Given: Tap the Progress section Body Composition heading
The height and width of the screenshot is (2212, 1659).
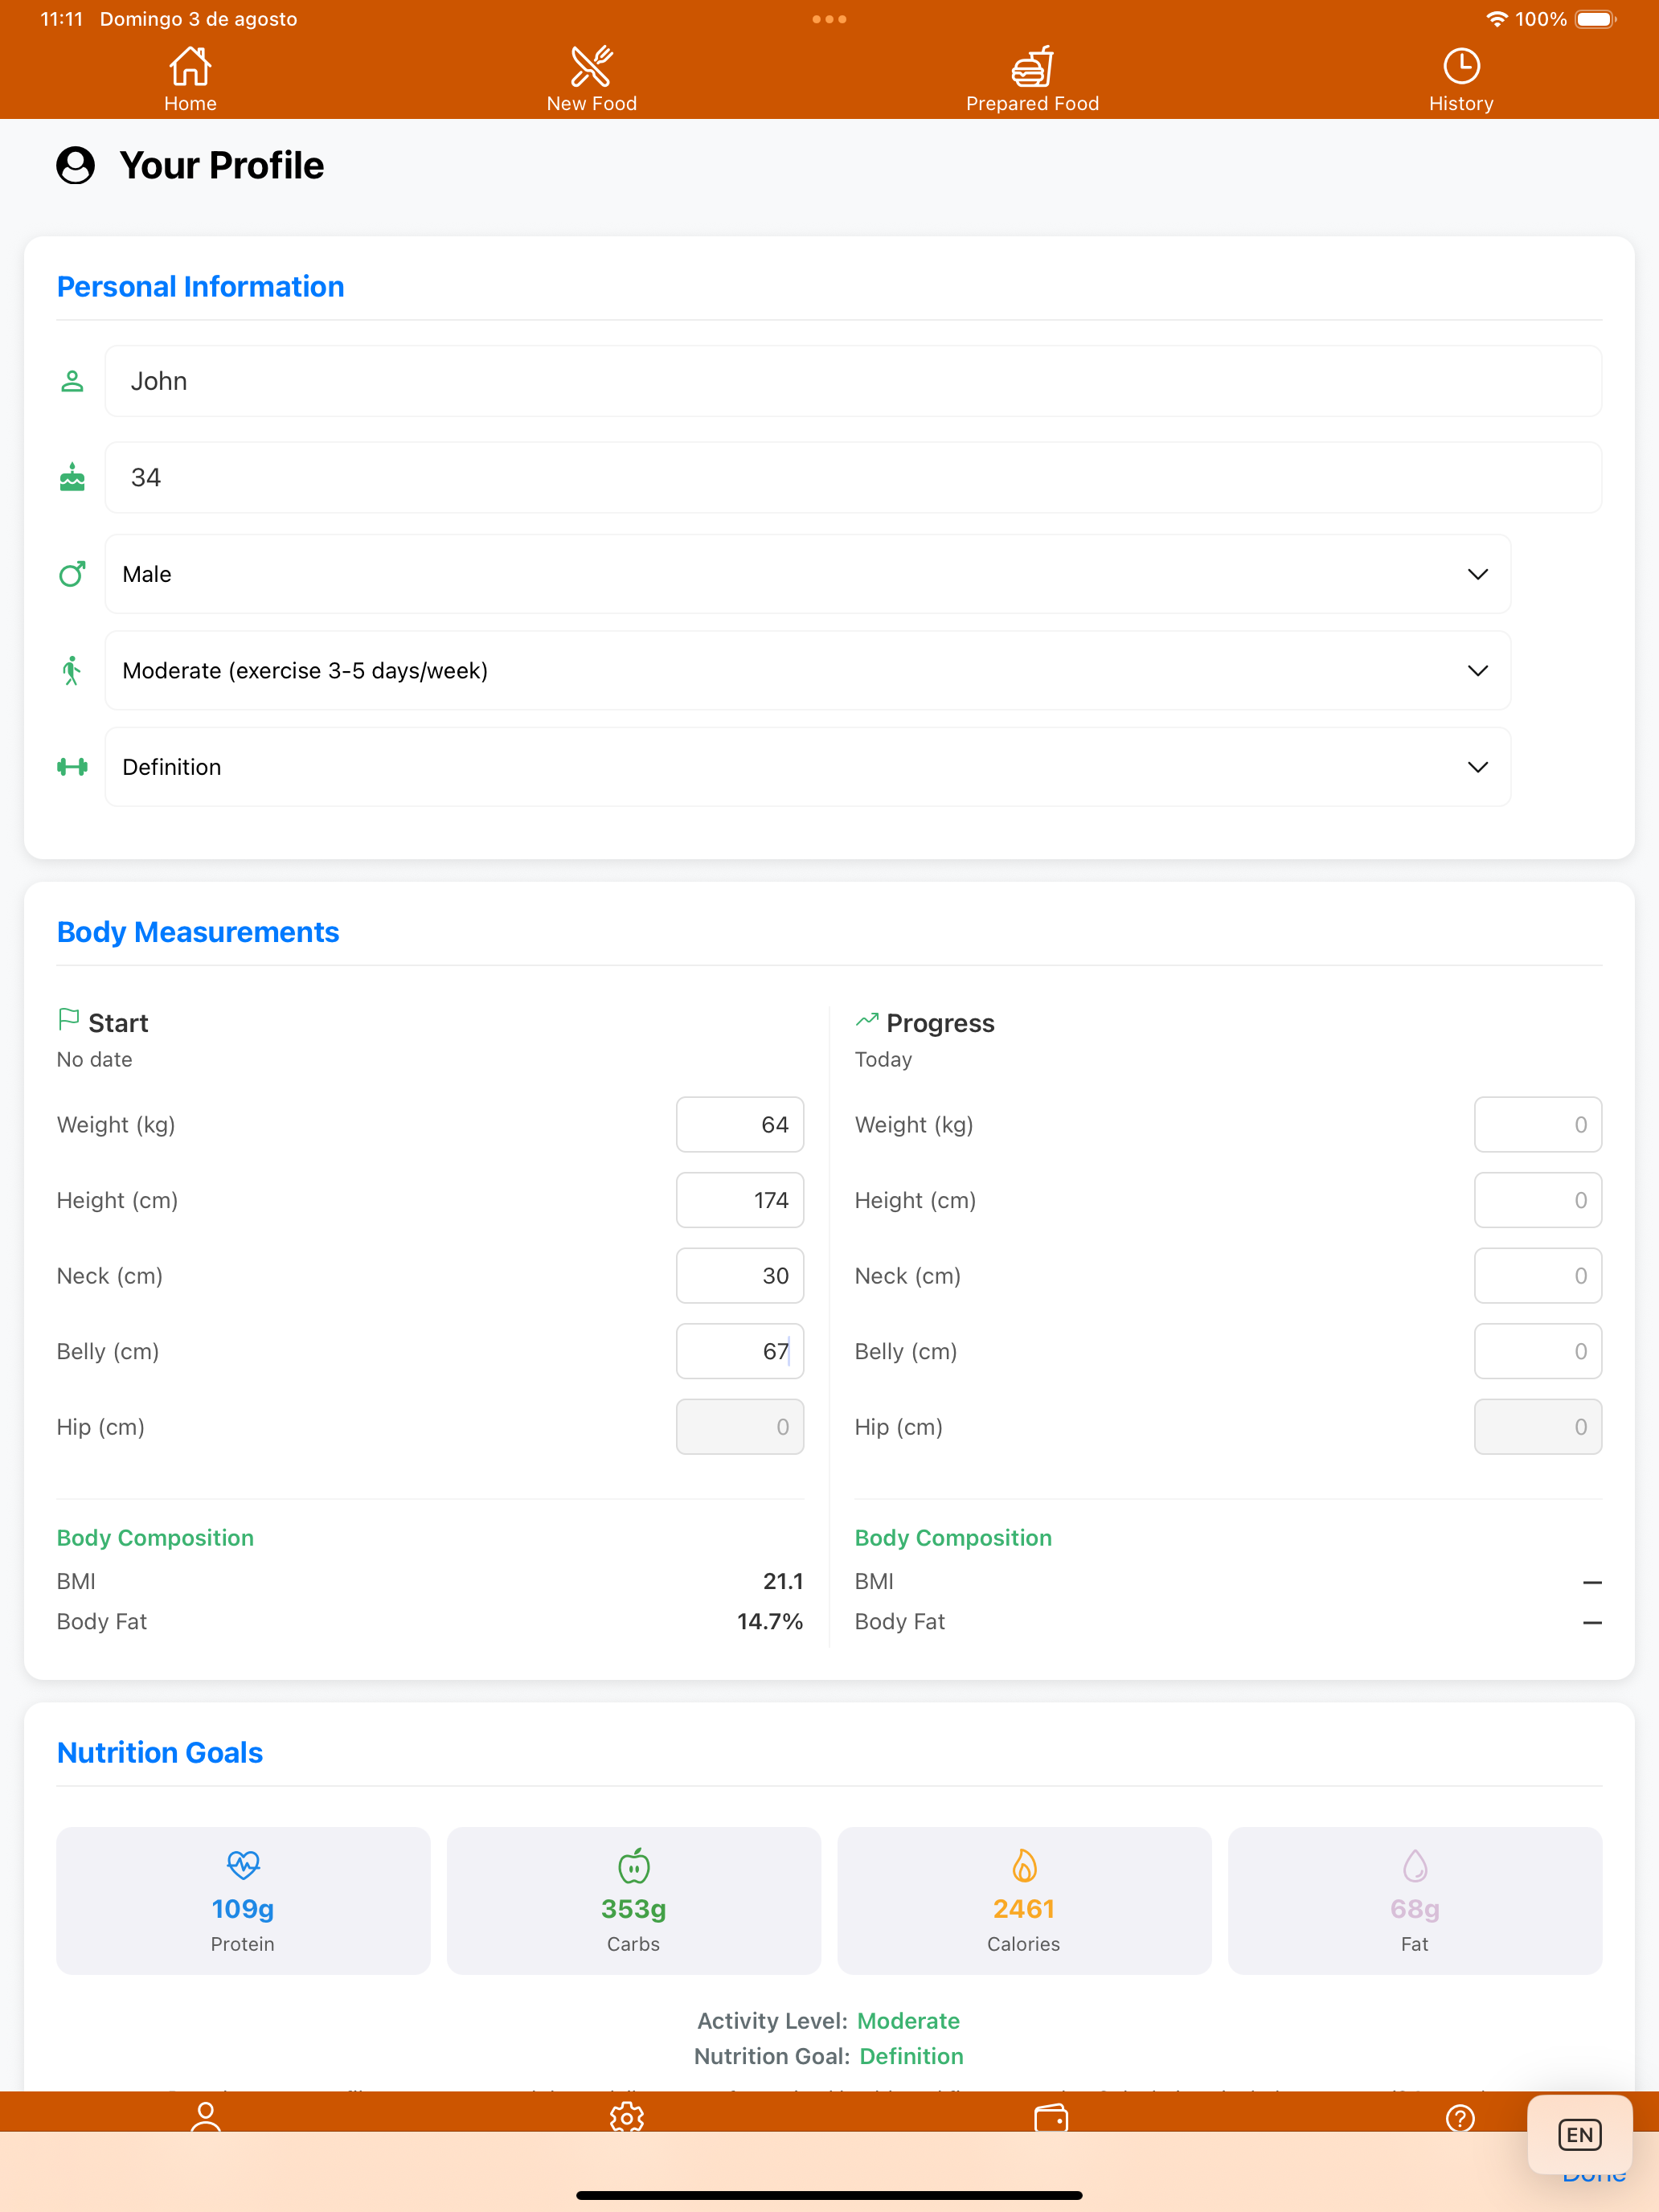Looking at the screenshot, I should click(953, 1538).
